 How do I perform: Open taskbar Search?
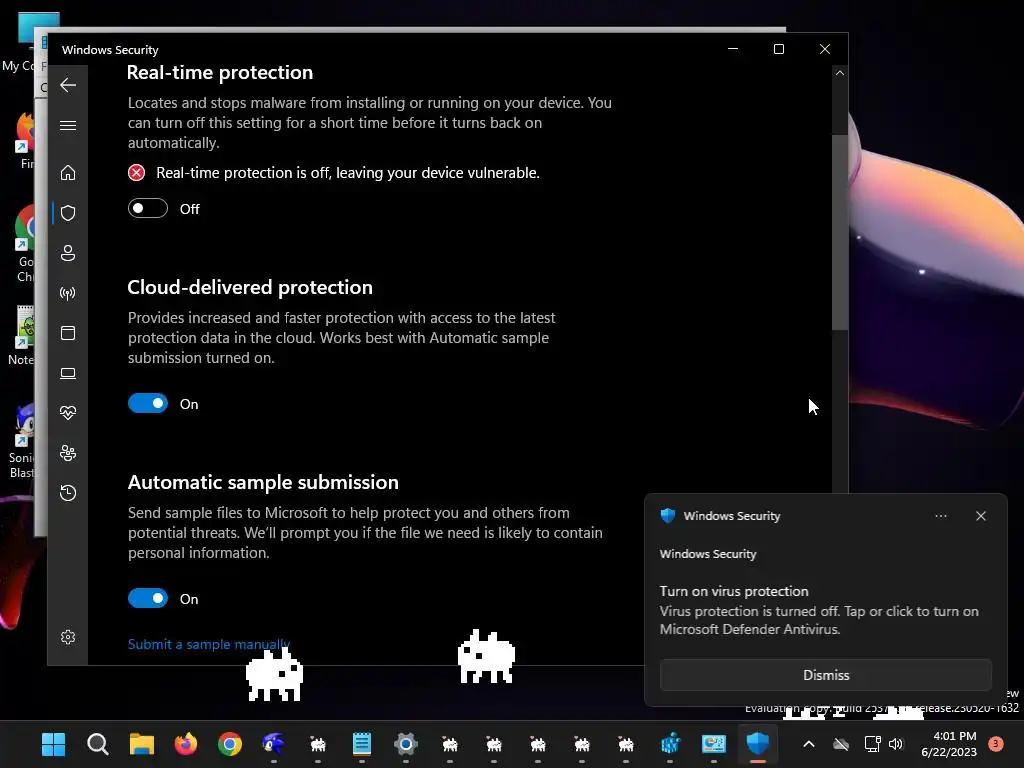click(98, 744)
